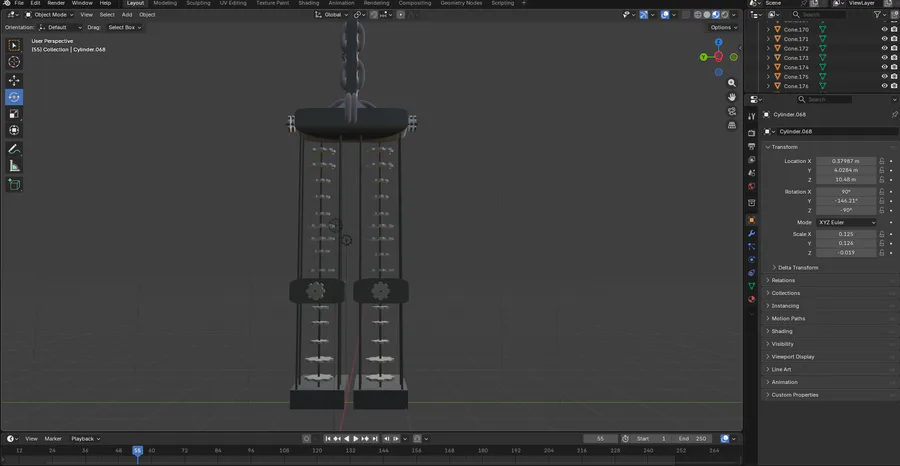Activate the 3D Cursor tool

click(x=14, y=62)
